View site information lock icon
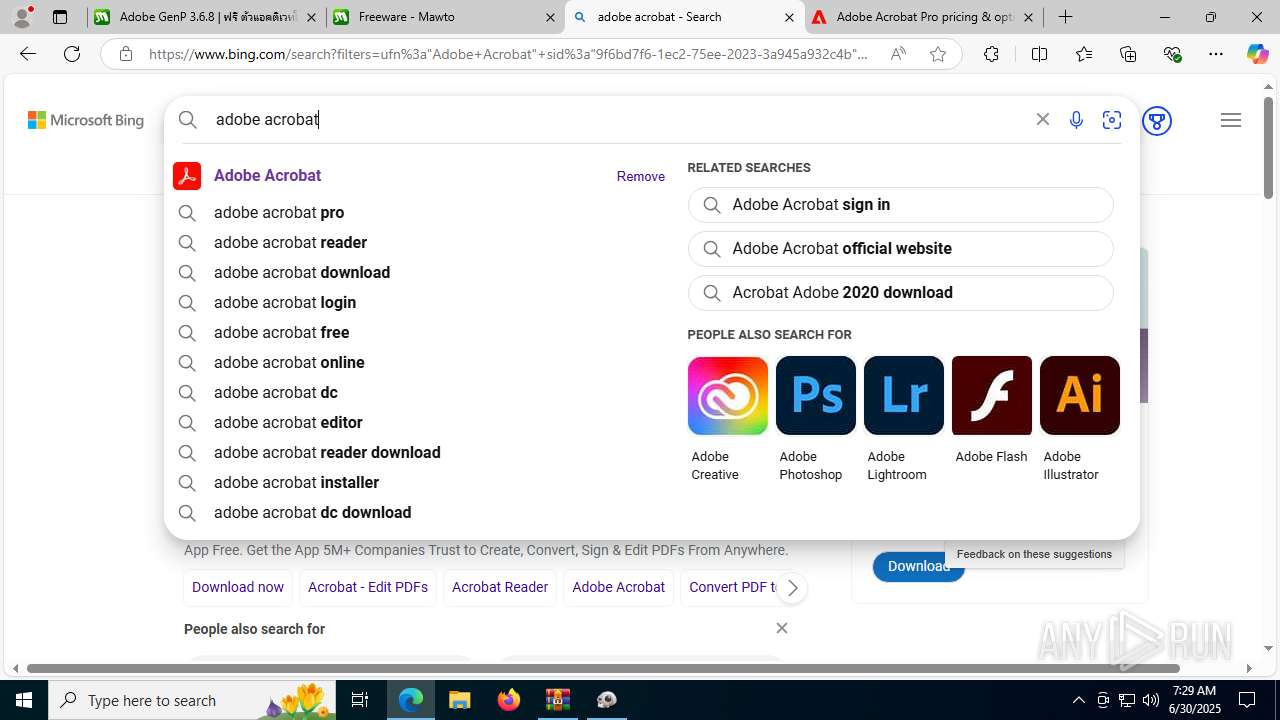This screenshot has height=720, width=1280. click(126, 54)
